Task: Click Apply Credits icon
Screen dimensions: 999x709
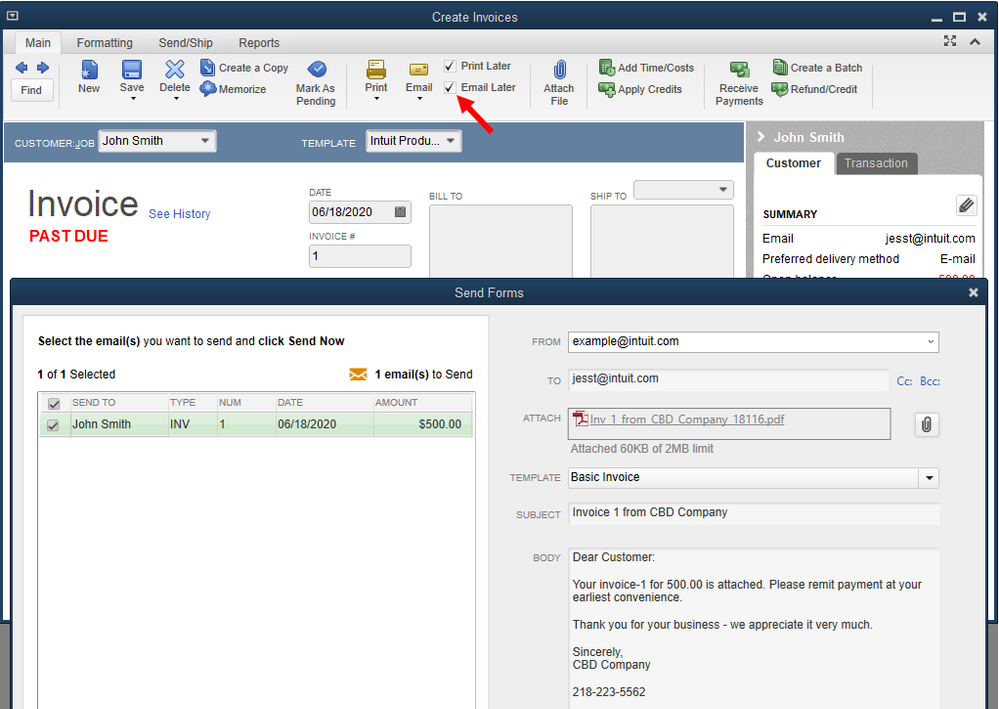Action: (607, 89)
